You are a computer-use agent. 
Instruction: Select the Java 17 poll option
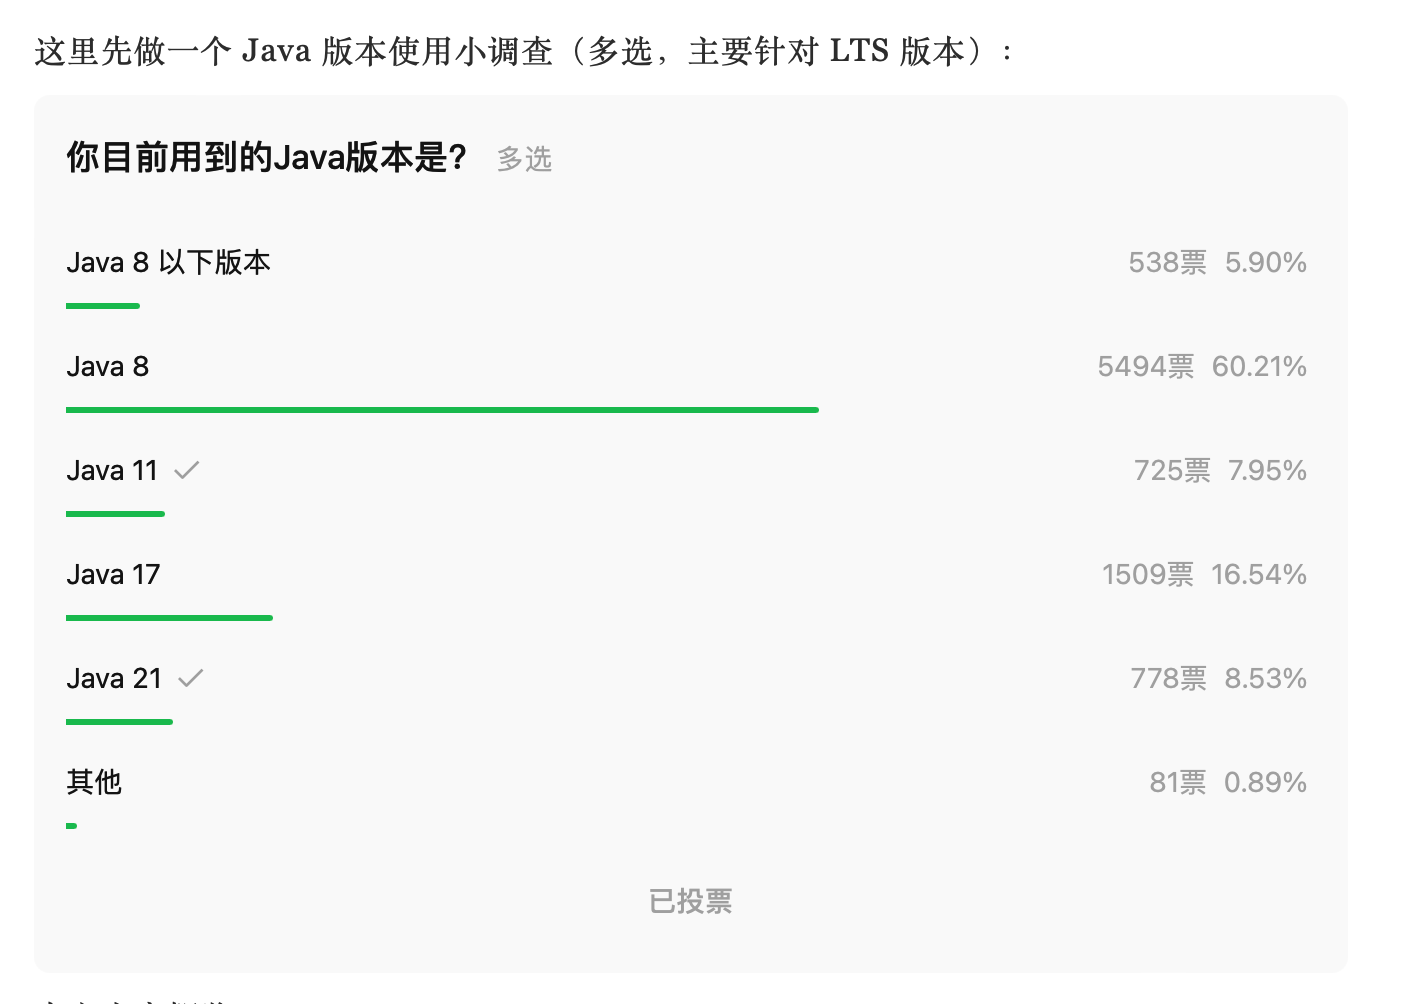pyautogui.click(x=113, y=574)
